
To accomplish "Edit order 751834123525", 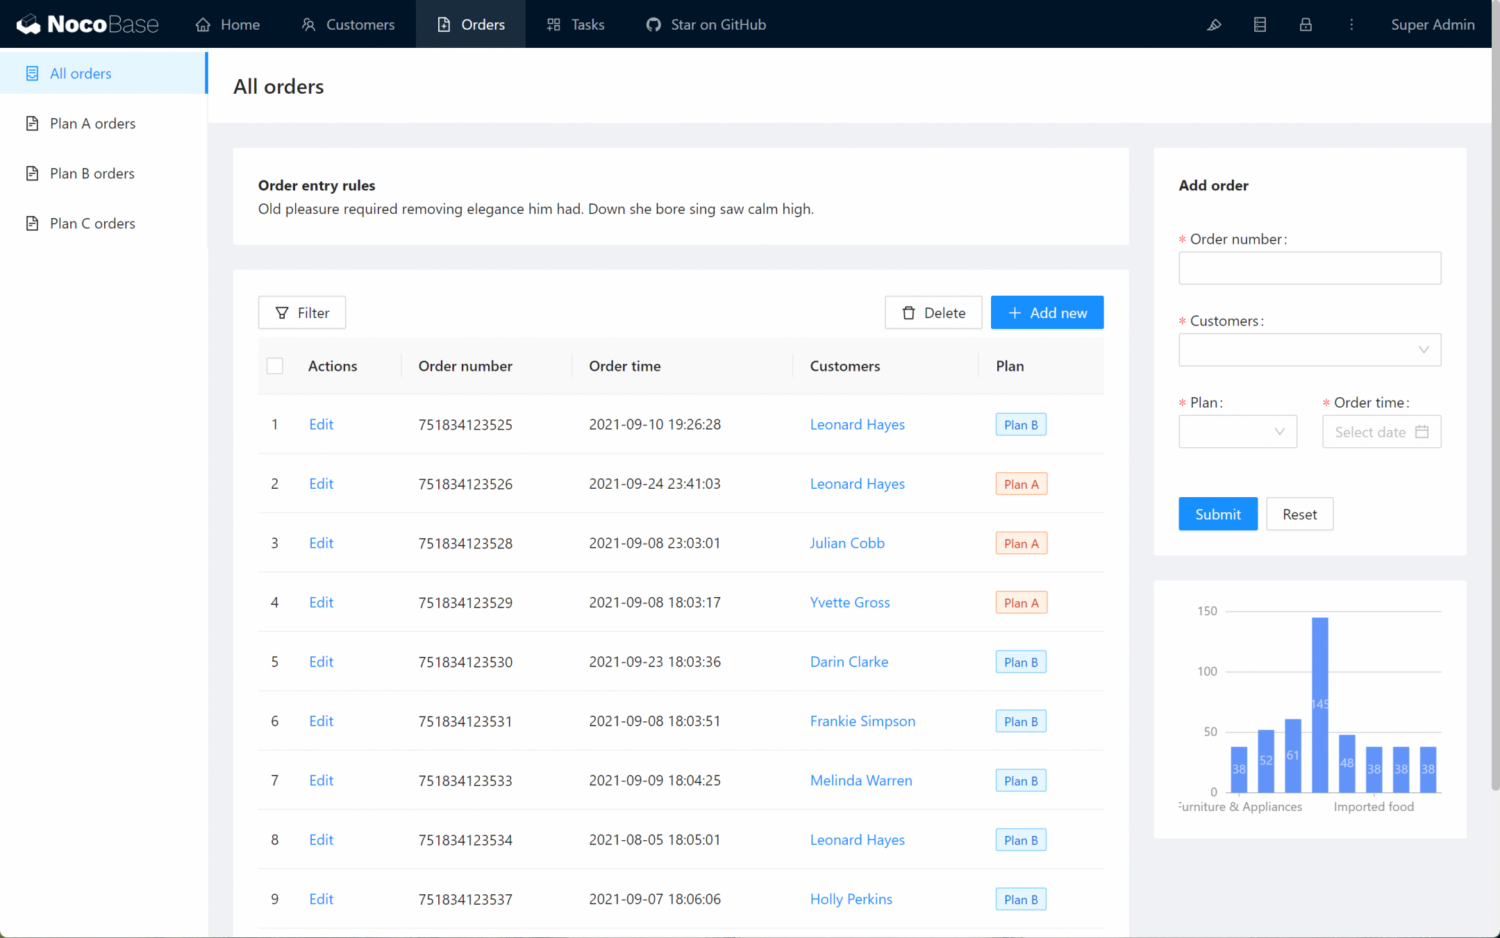I will [321, 424].
